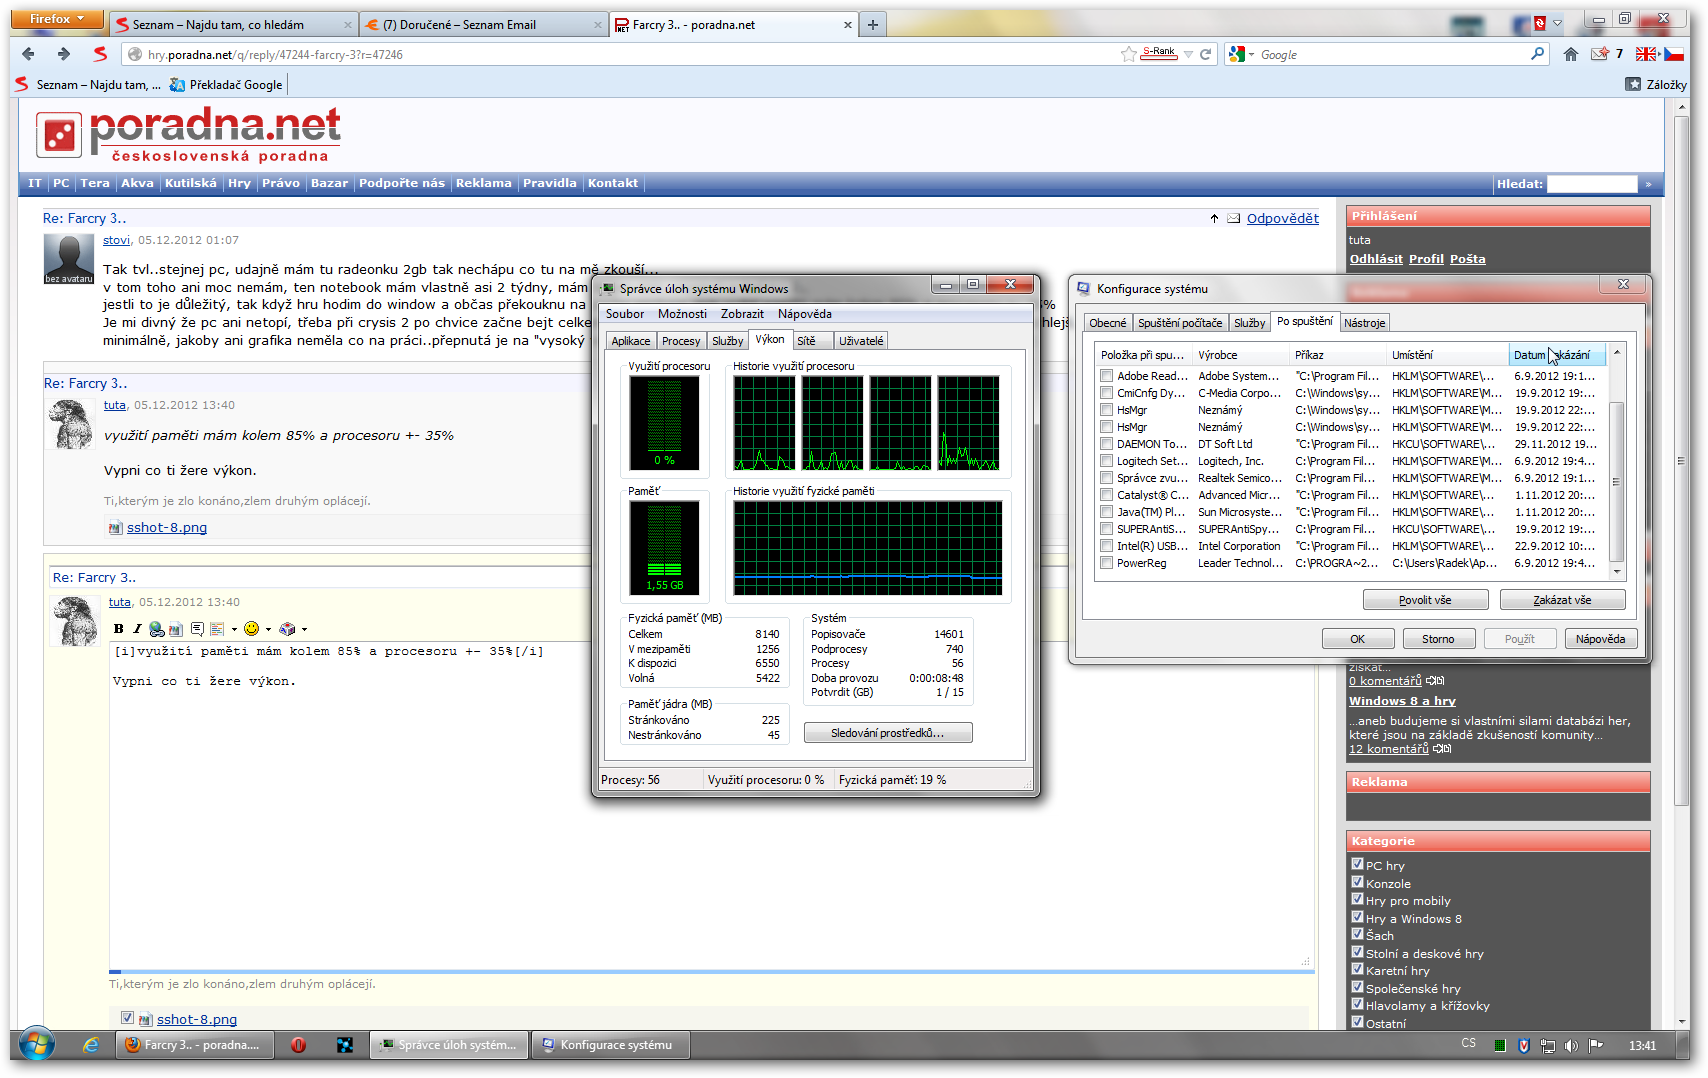Insert a hyperlink using the globe link icon
The height and width of the screenshot is (1078, 1708).
point(156,629)
